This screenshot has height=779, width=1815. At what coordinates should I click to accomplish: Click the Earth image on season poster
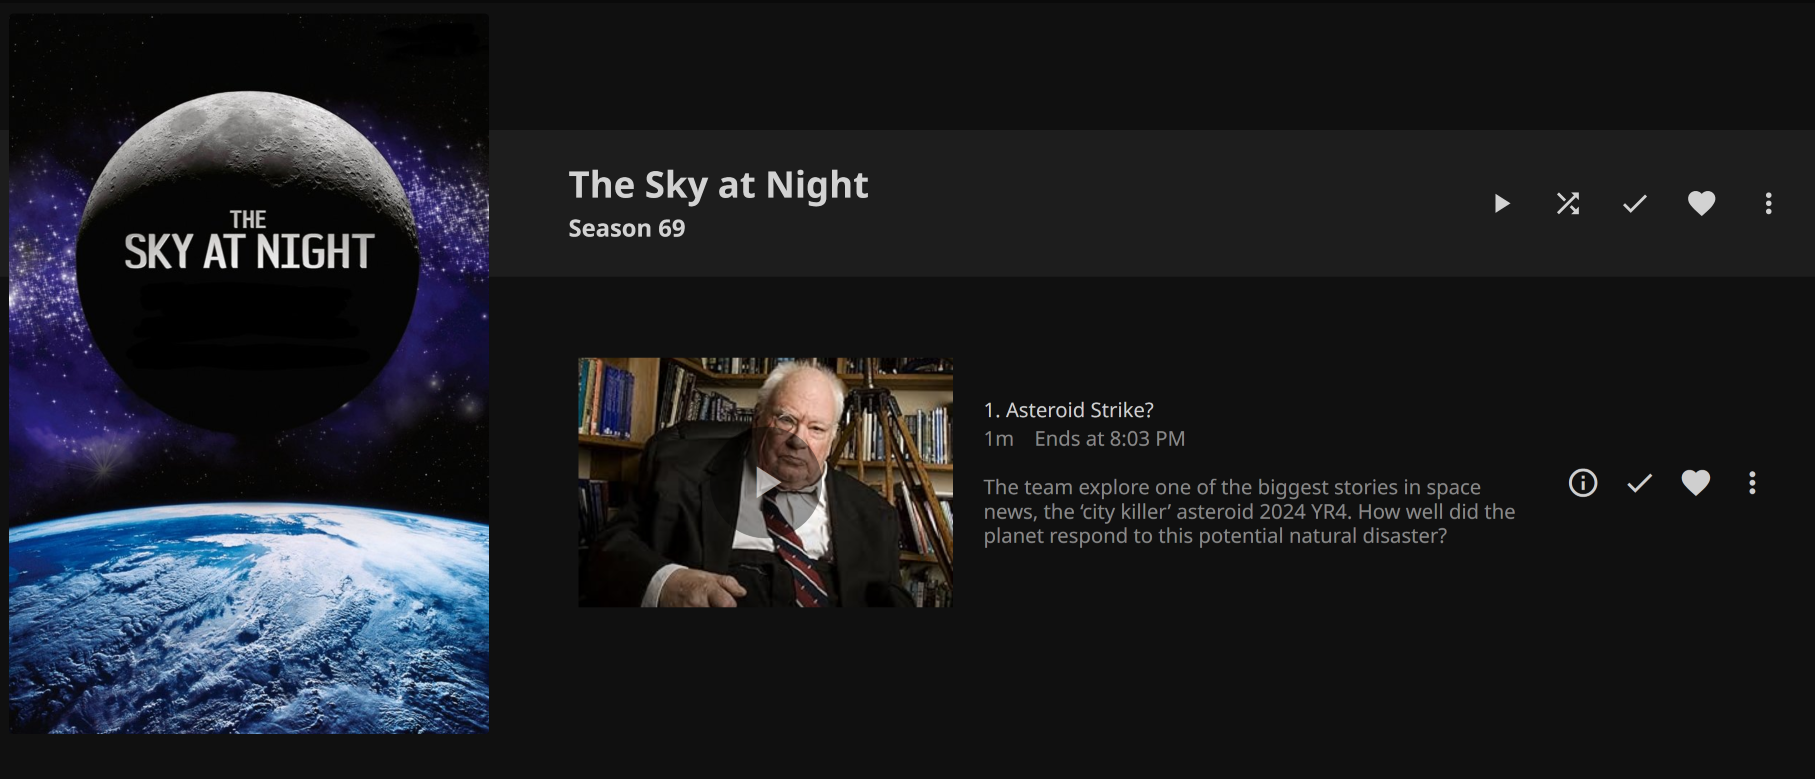pyautogui.click(x=249, y=618)
